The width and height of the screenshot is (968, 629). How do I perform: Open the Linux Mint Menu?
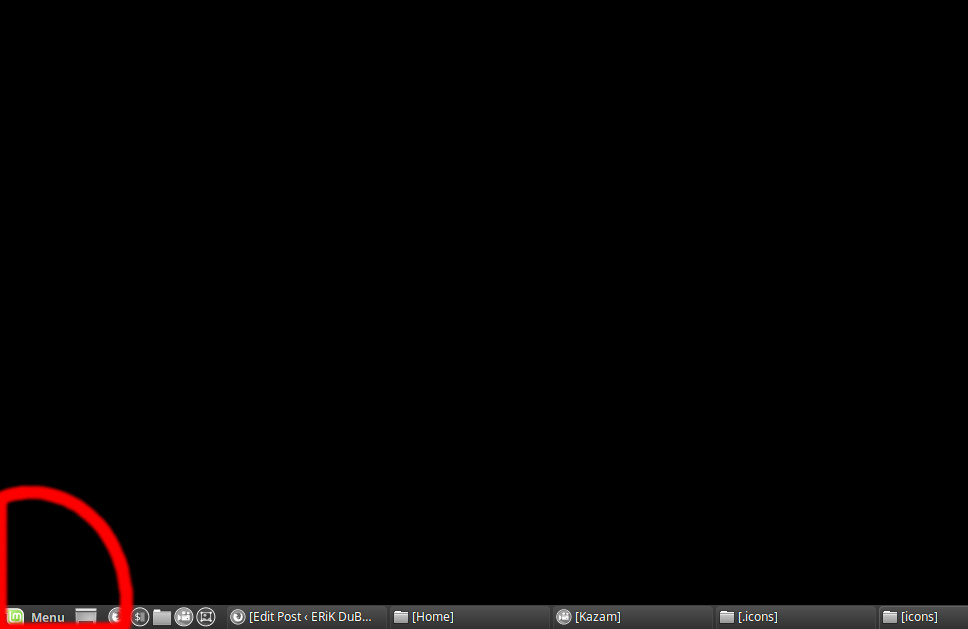coord(16,616)
